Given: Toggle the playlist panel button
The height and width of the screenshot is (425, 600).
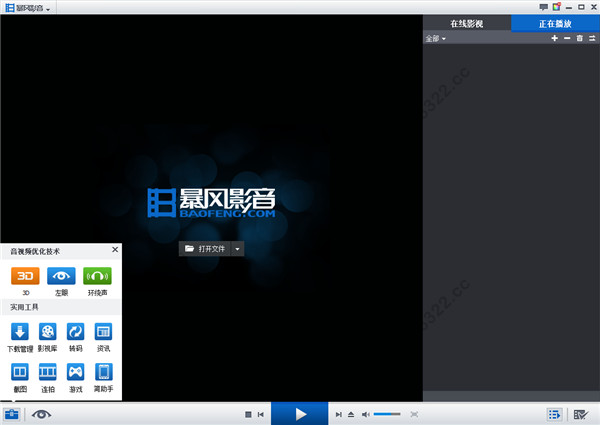Looking at the screenshot, I should pyautogui.click(x=554, y=414).
